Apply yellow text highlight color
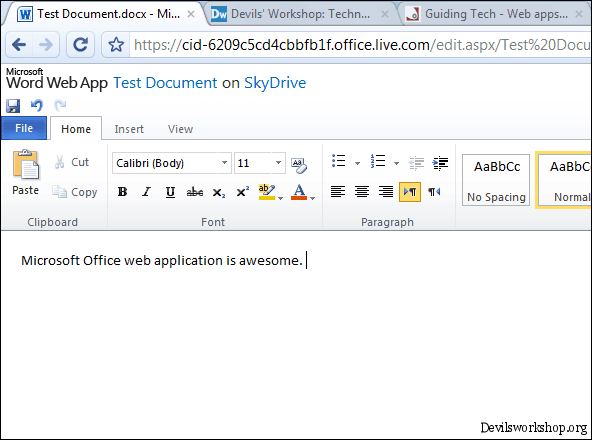 point(267,192)
